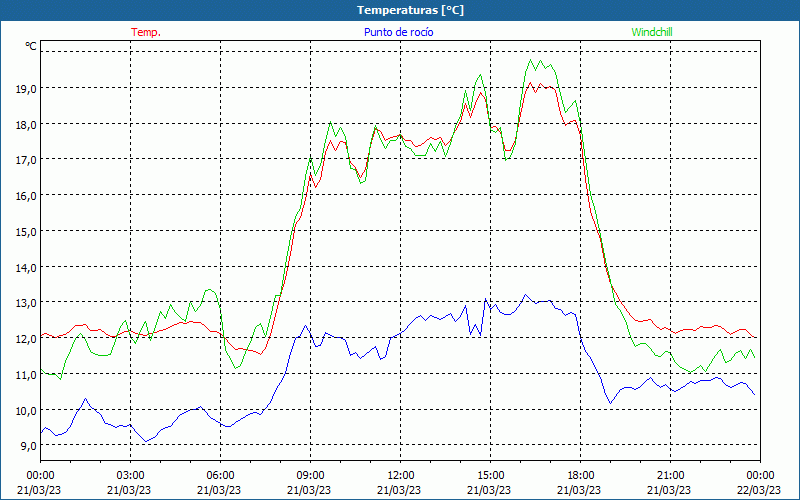Click the 11,0 y-axis value

point(26,374)
